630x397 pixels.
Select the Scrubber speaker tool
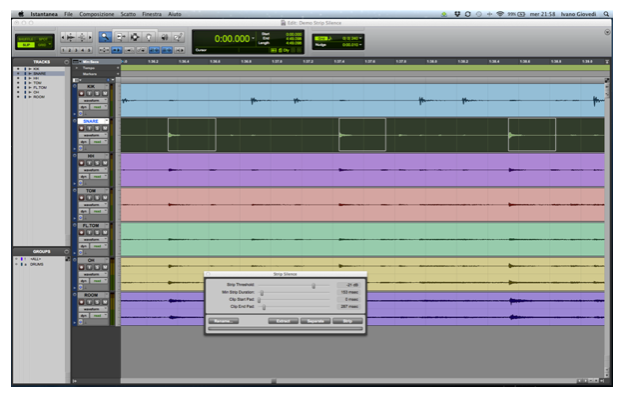[x=164, y=37]
